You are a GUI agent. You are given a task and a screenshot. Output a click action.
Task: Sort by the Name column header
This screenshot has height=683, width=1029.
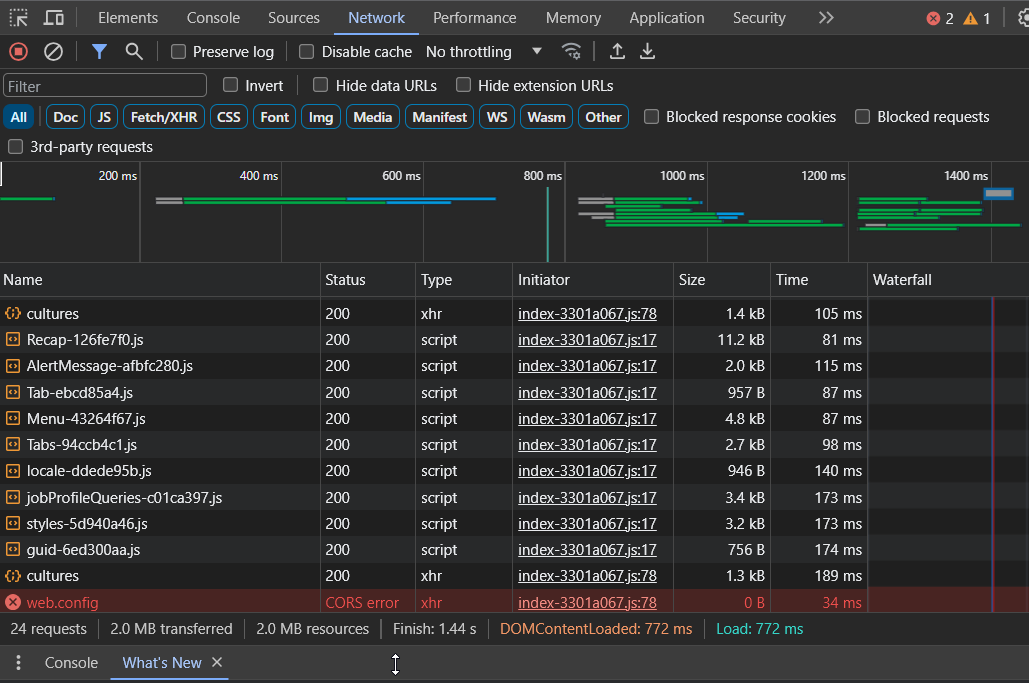click(160, 279)
